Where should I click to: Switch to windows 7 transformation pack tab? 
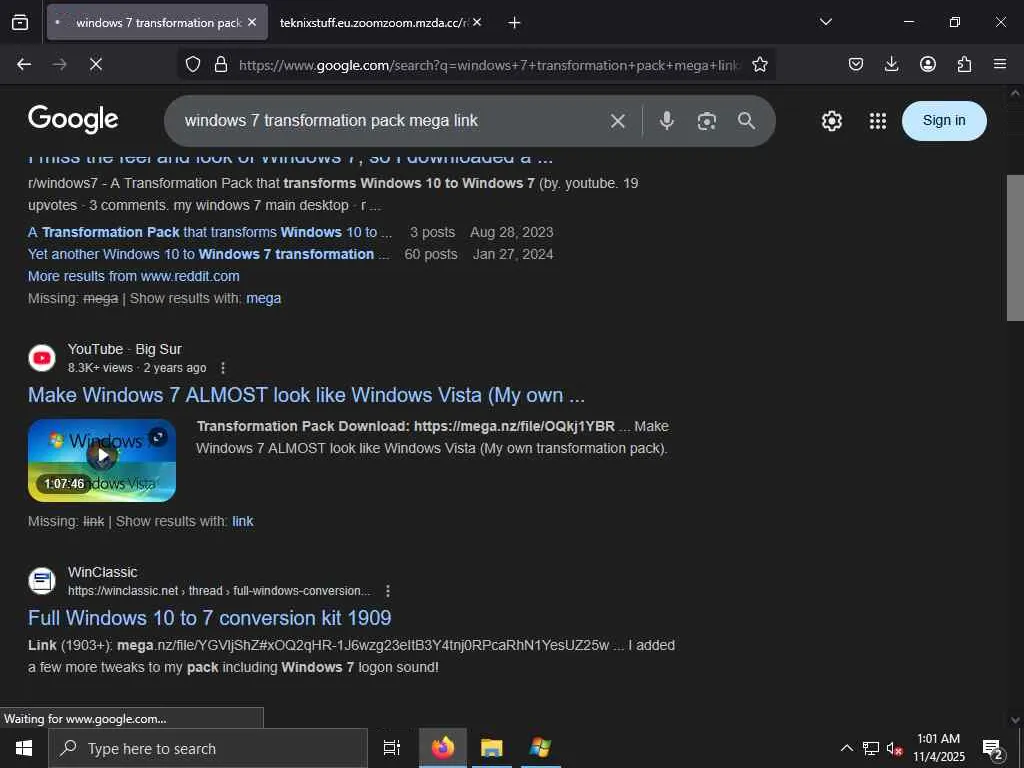pos(157,22)
